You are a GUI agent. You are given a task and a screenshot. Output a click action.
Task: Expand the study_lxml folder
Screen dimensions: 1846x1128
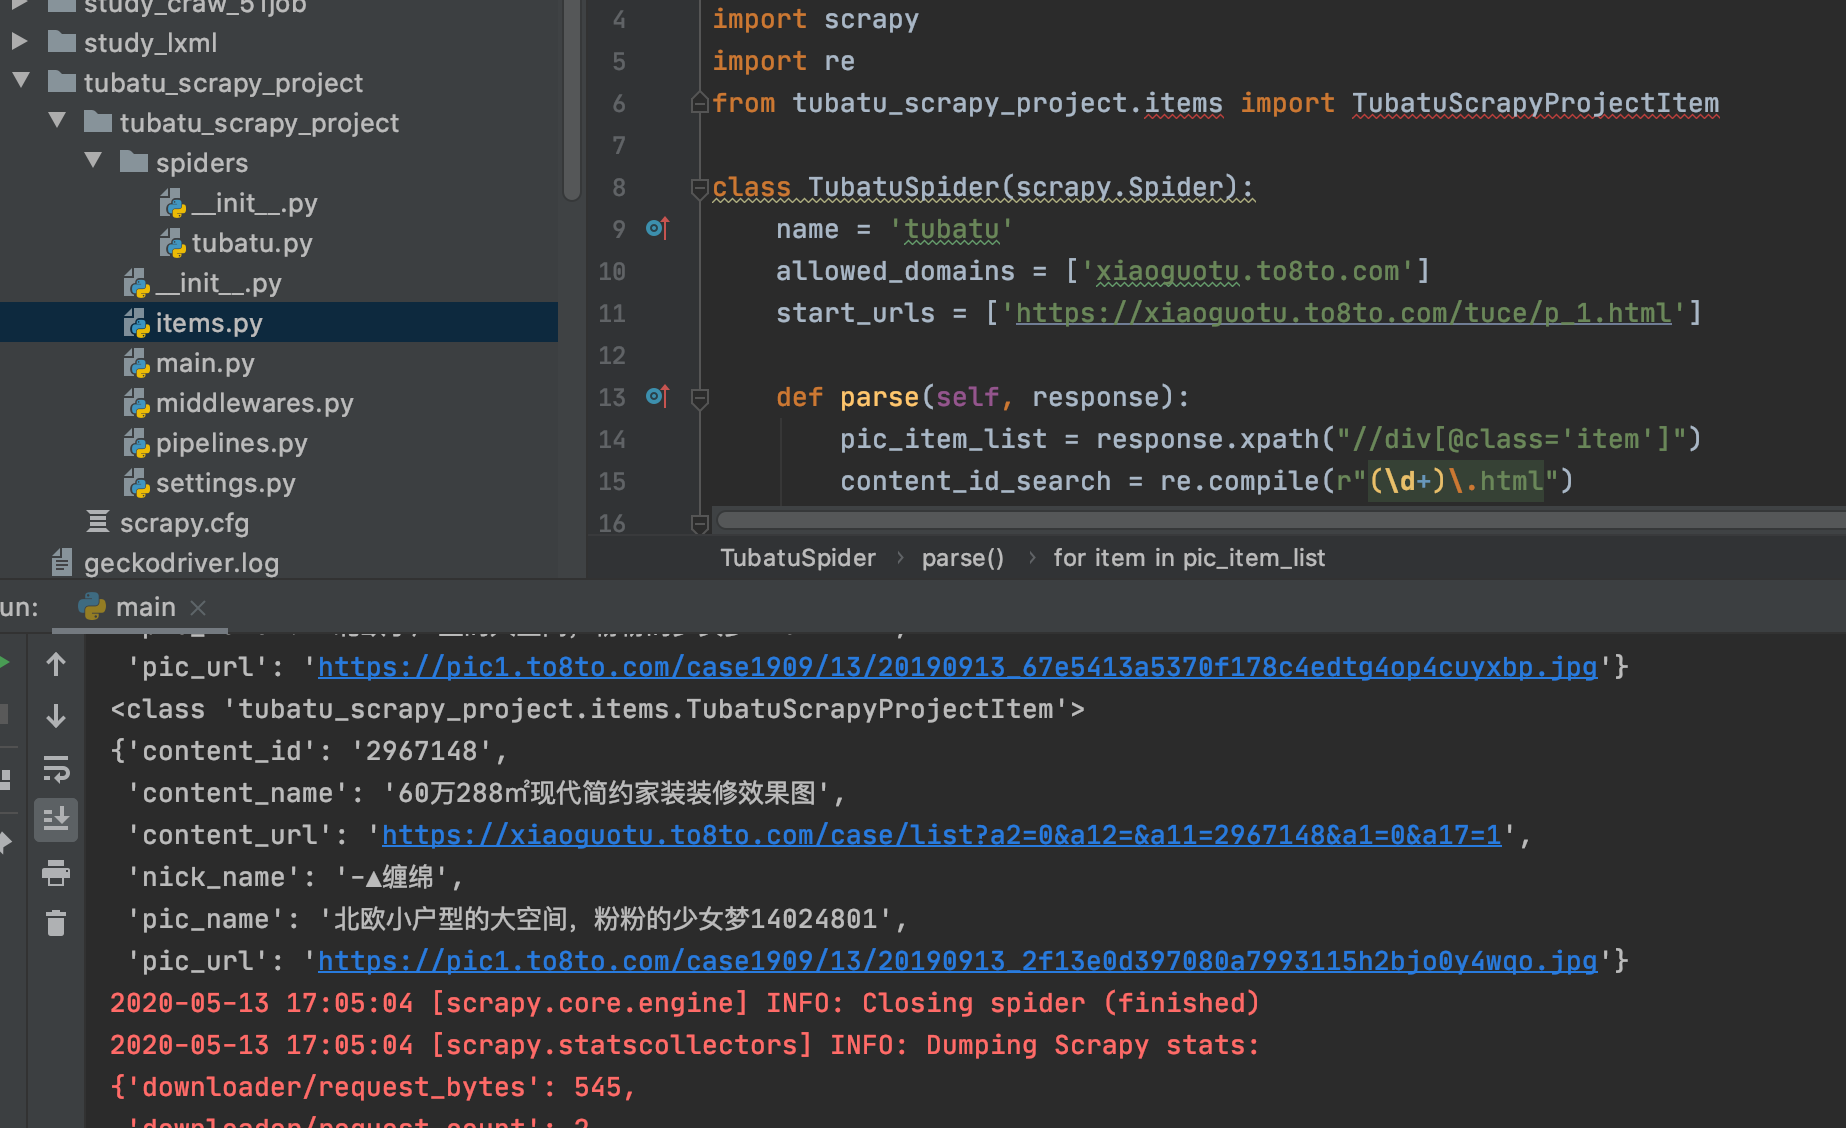tap(19, 42)
